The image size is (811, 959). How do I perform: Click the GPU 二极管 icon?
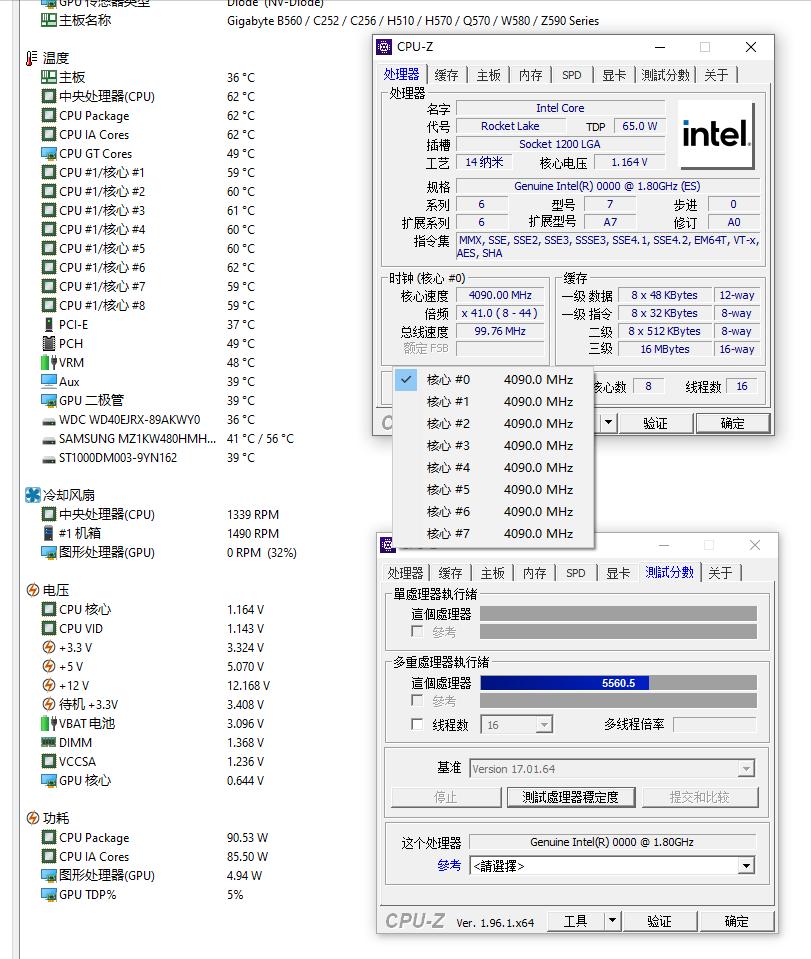pos(49,400)
